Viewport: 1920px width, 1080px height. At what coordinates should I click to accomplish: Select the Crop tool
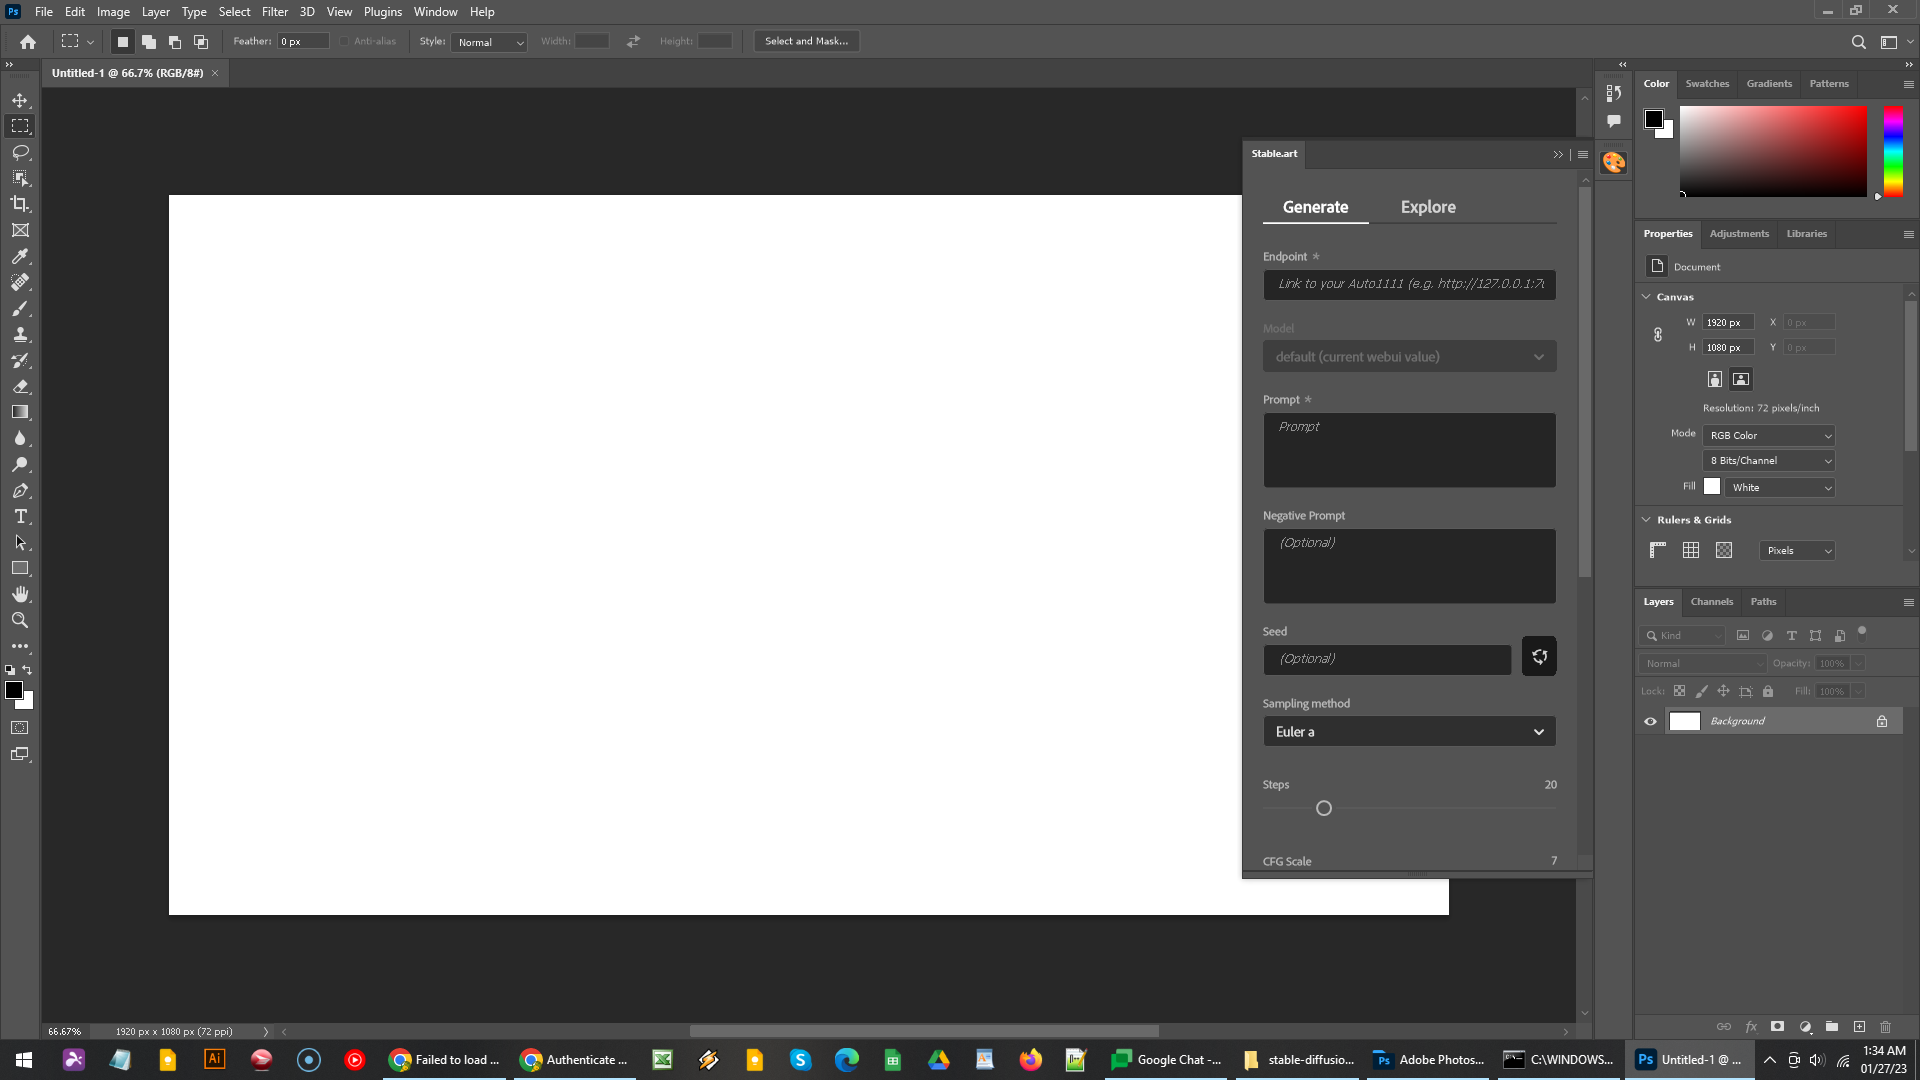[20, 204]
